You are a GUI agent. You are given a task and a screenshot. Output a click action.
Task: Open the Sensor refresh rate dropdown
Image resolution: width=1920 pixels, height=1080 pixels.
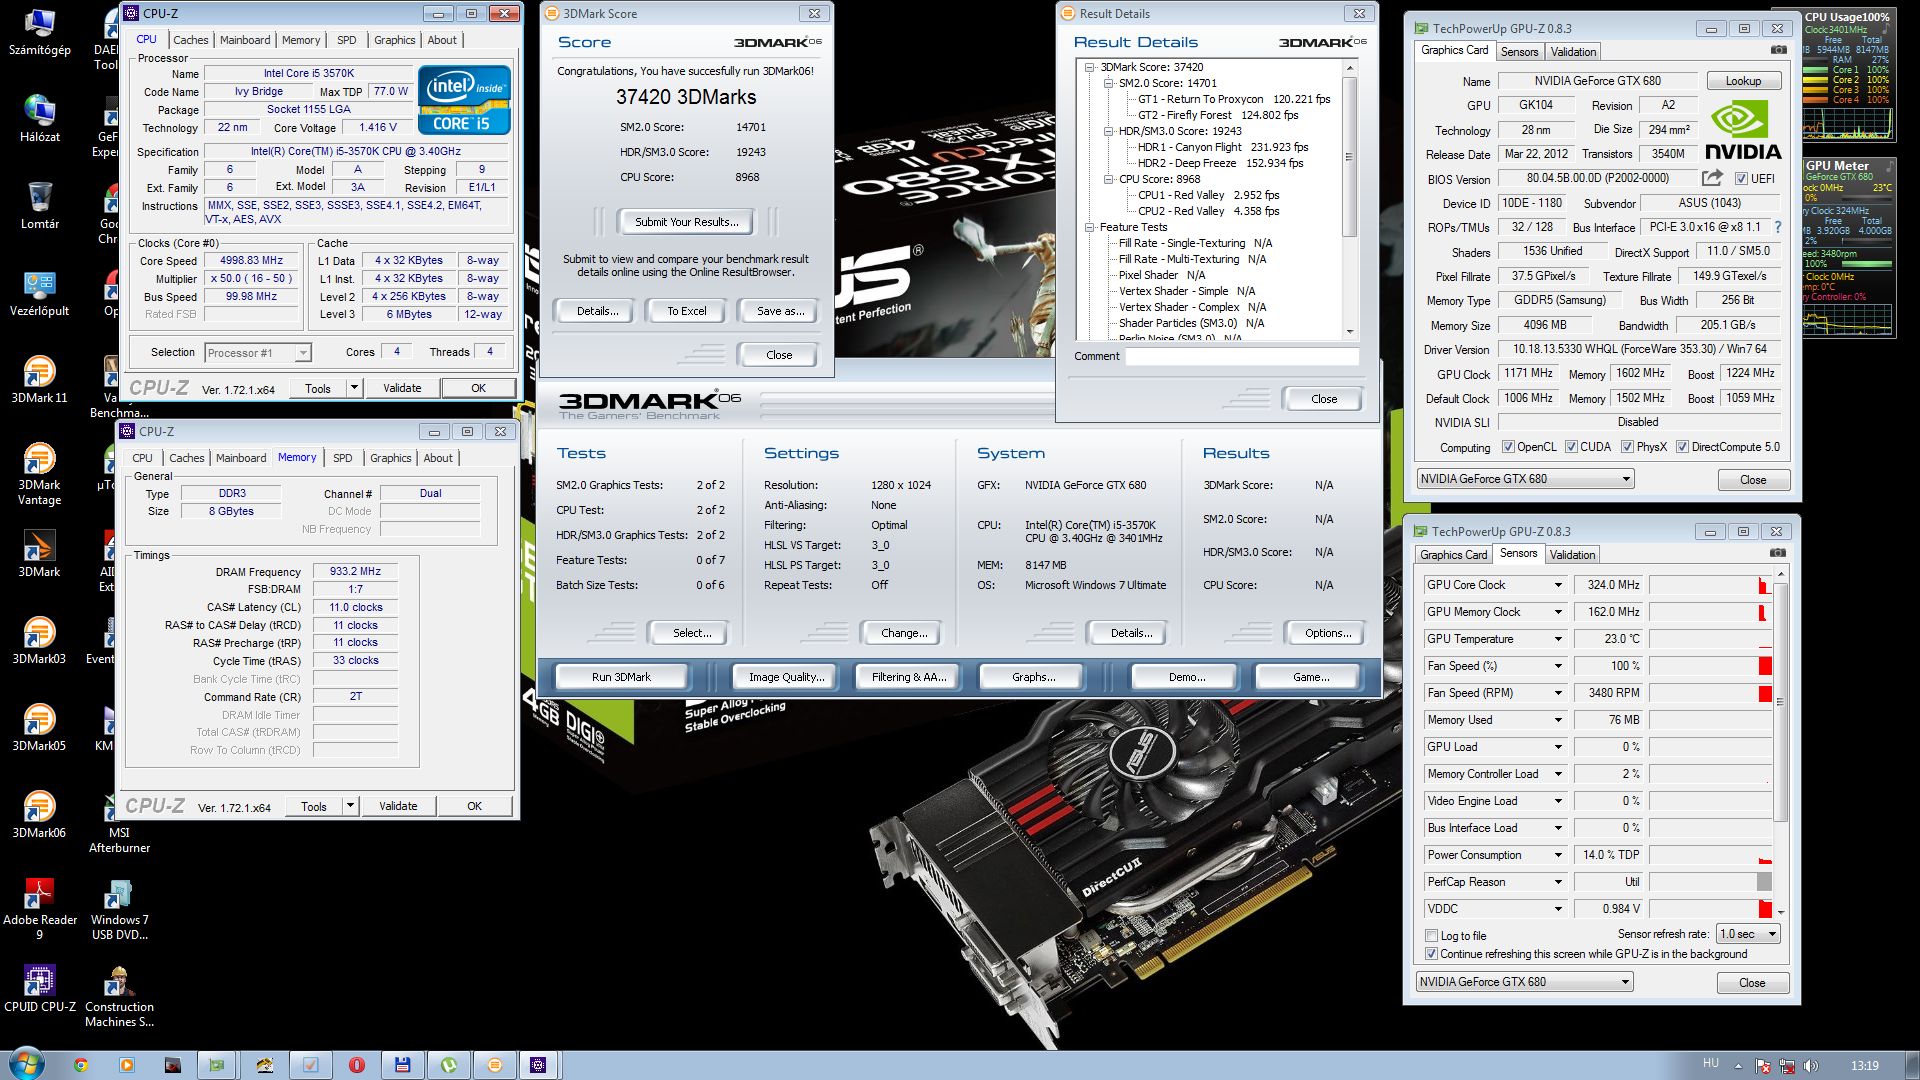pyautogui.click(x=1749, y=934)
